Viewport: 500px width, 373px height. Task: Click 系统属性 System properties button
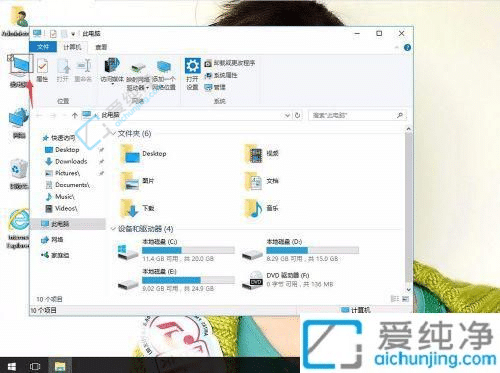[x=221, y=75]
